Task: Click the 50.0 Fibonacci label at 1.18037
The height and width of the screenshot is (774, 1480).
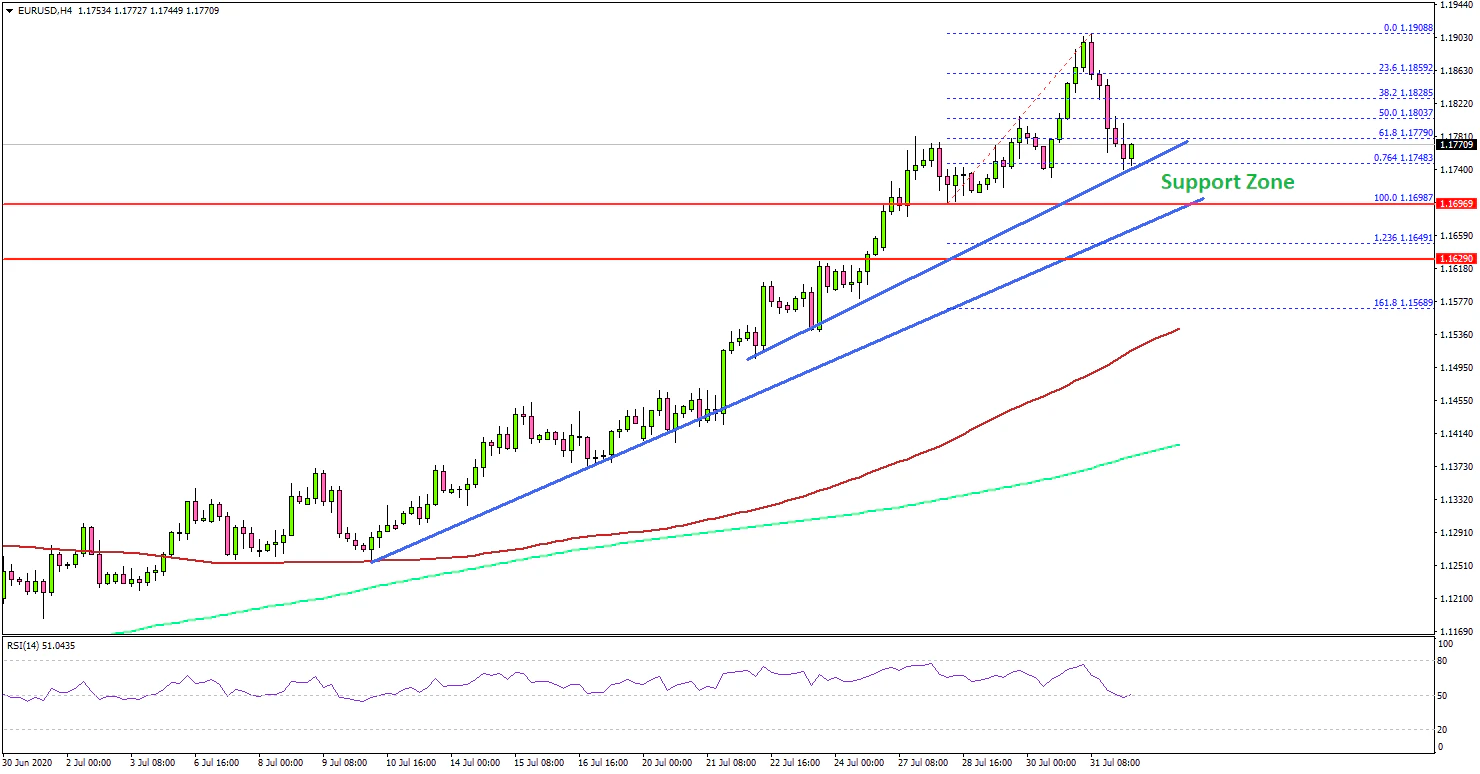Action: 1406,113
